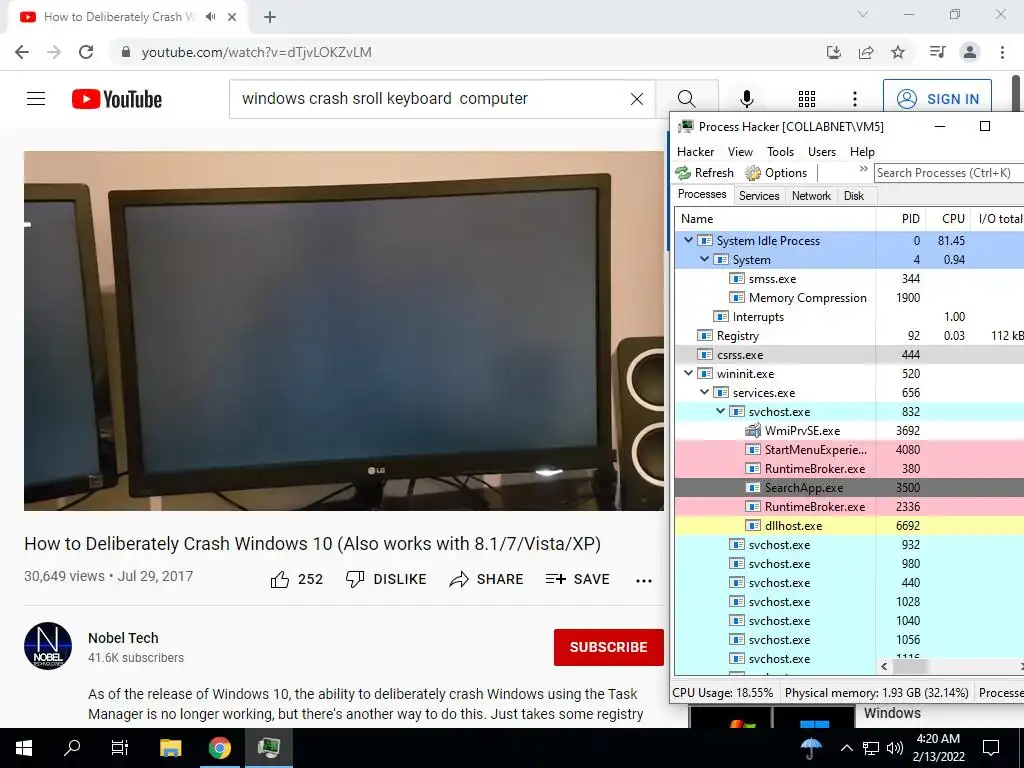The image size is (1024, 768).
Task: Open File Explorer from taskbar
Action: [170, 748]
